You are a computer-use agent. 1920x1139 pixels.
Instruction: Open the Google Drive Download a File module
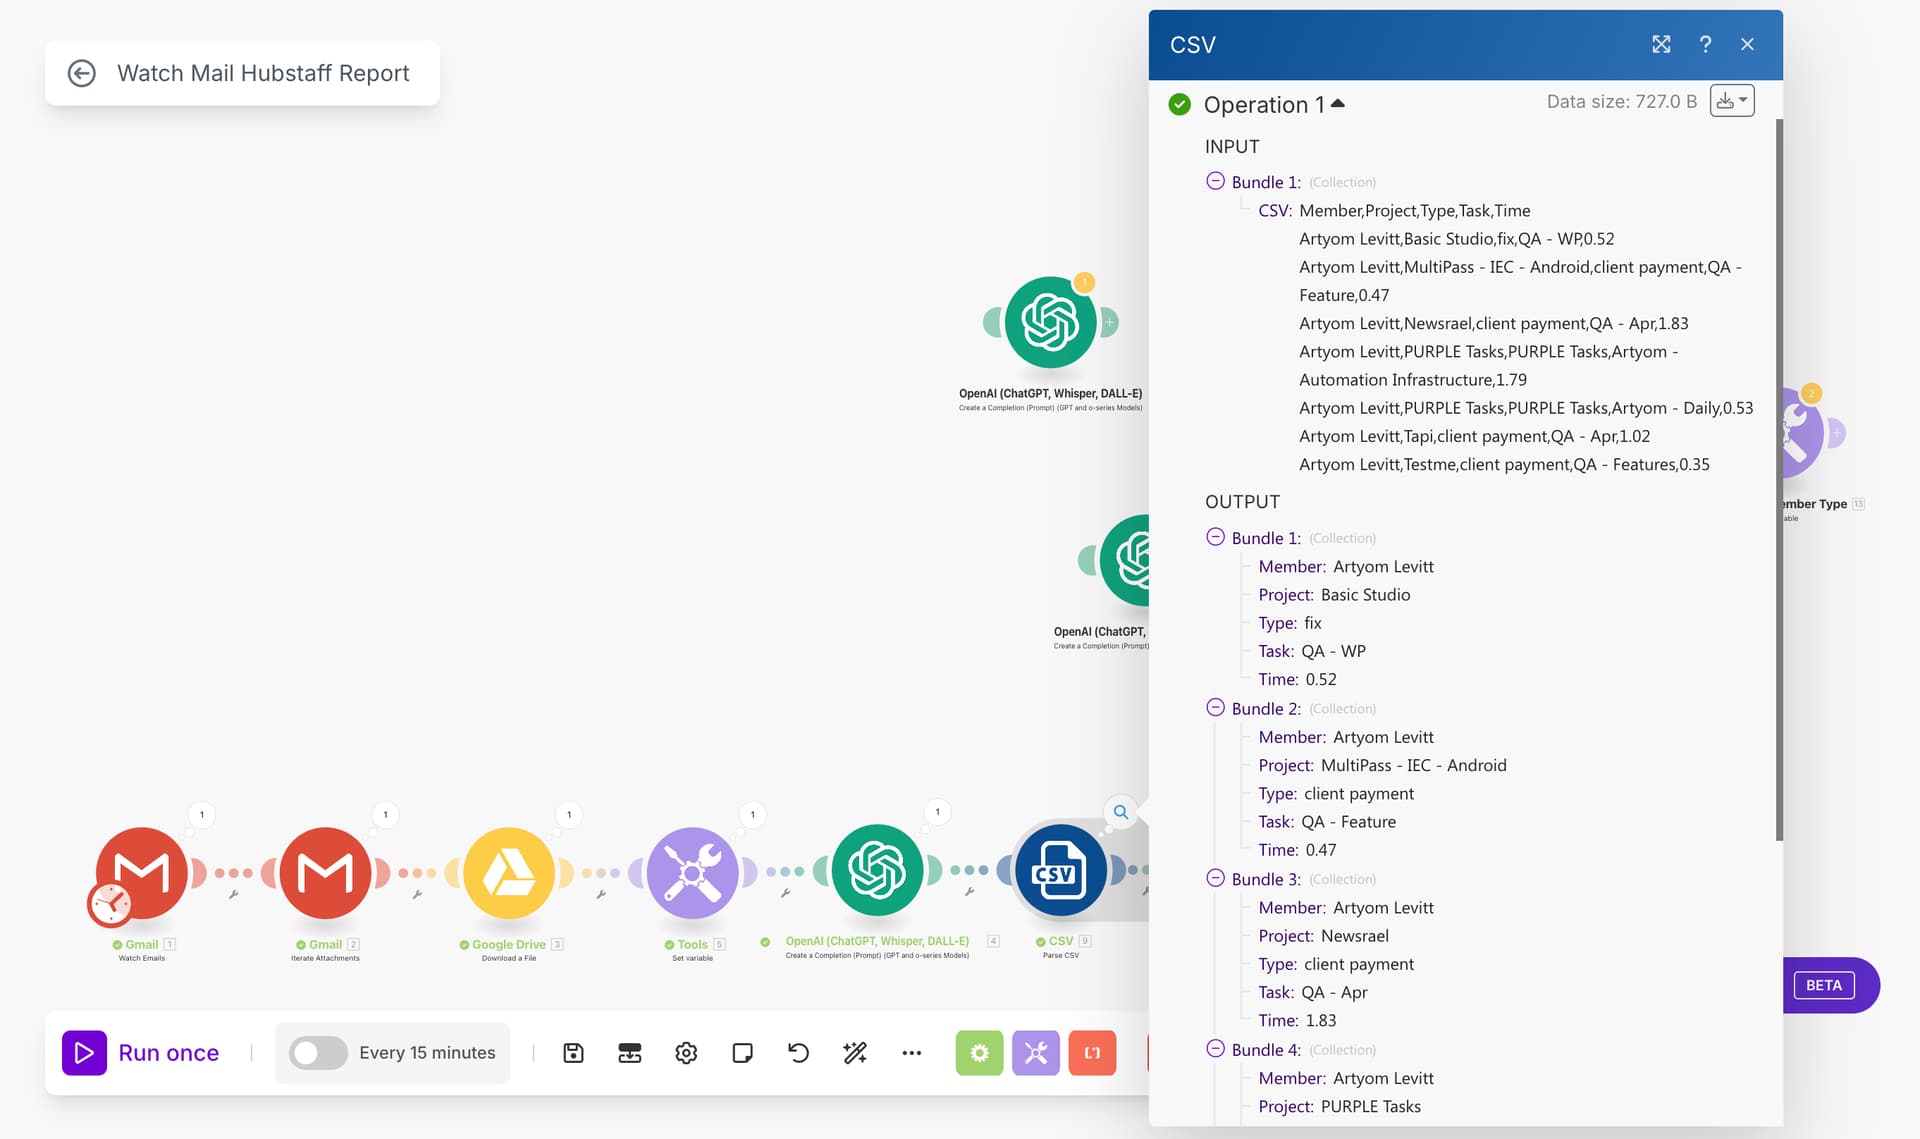(x=509, y=872)
